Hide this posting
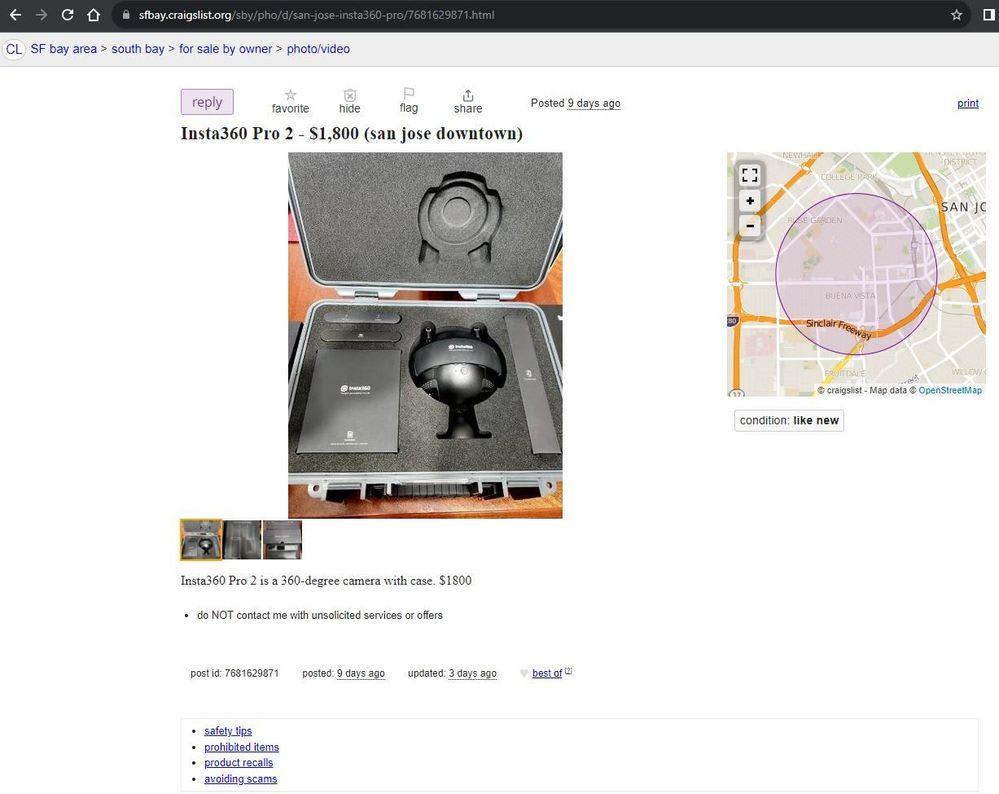Viewport: 999px width, 794px height. [349, 102]
